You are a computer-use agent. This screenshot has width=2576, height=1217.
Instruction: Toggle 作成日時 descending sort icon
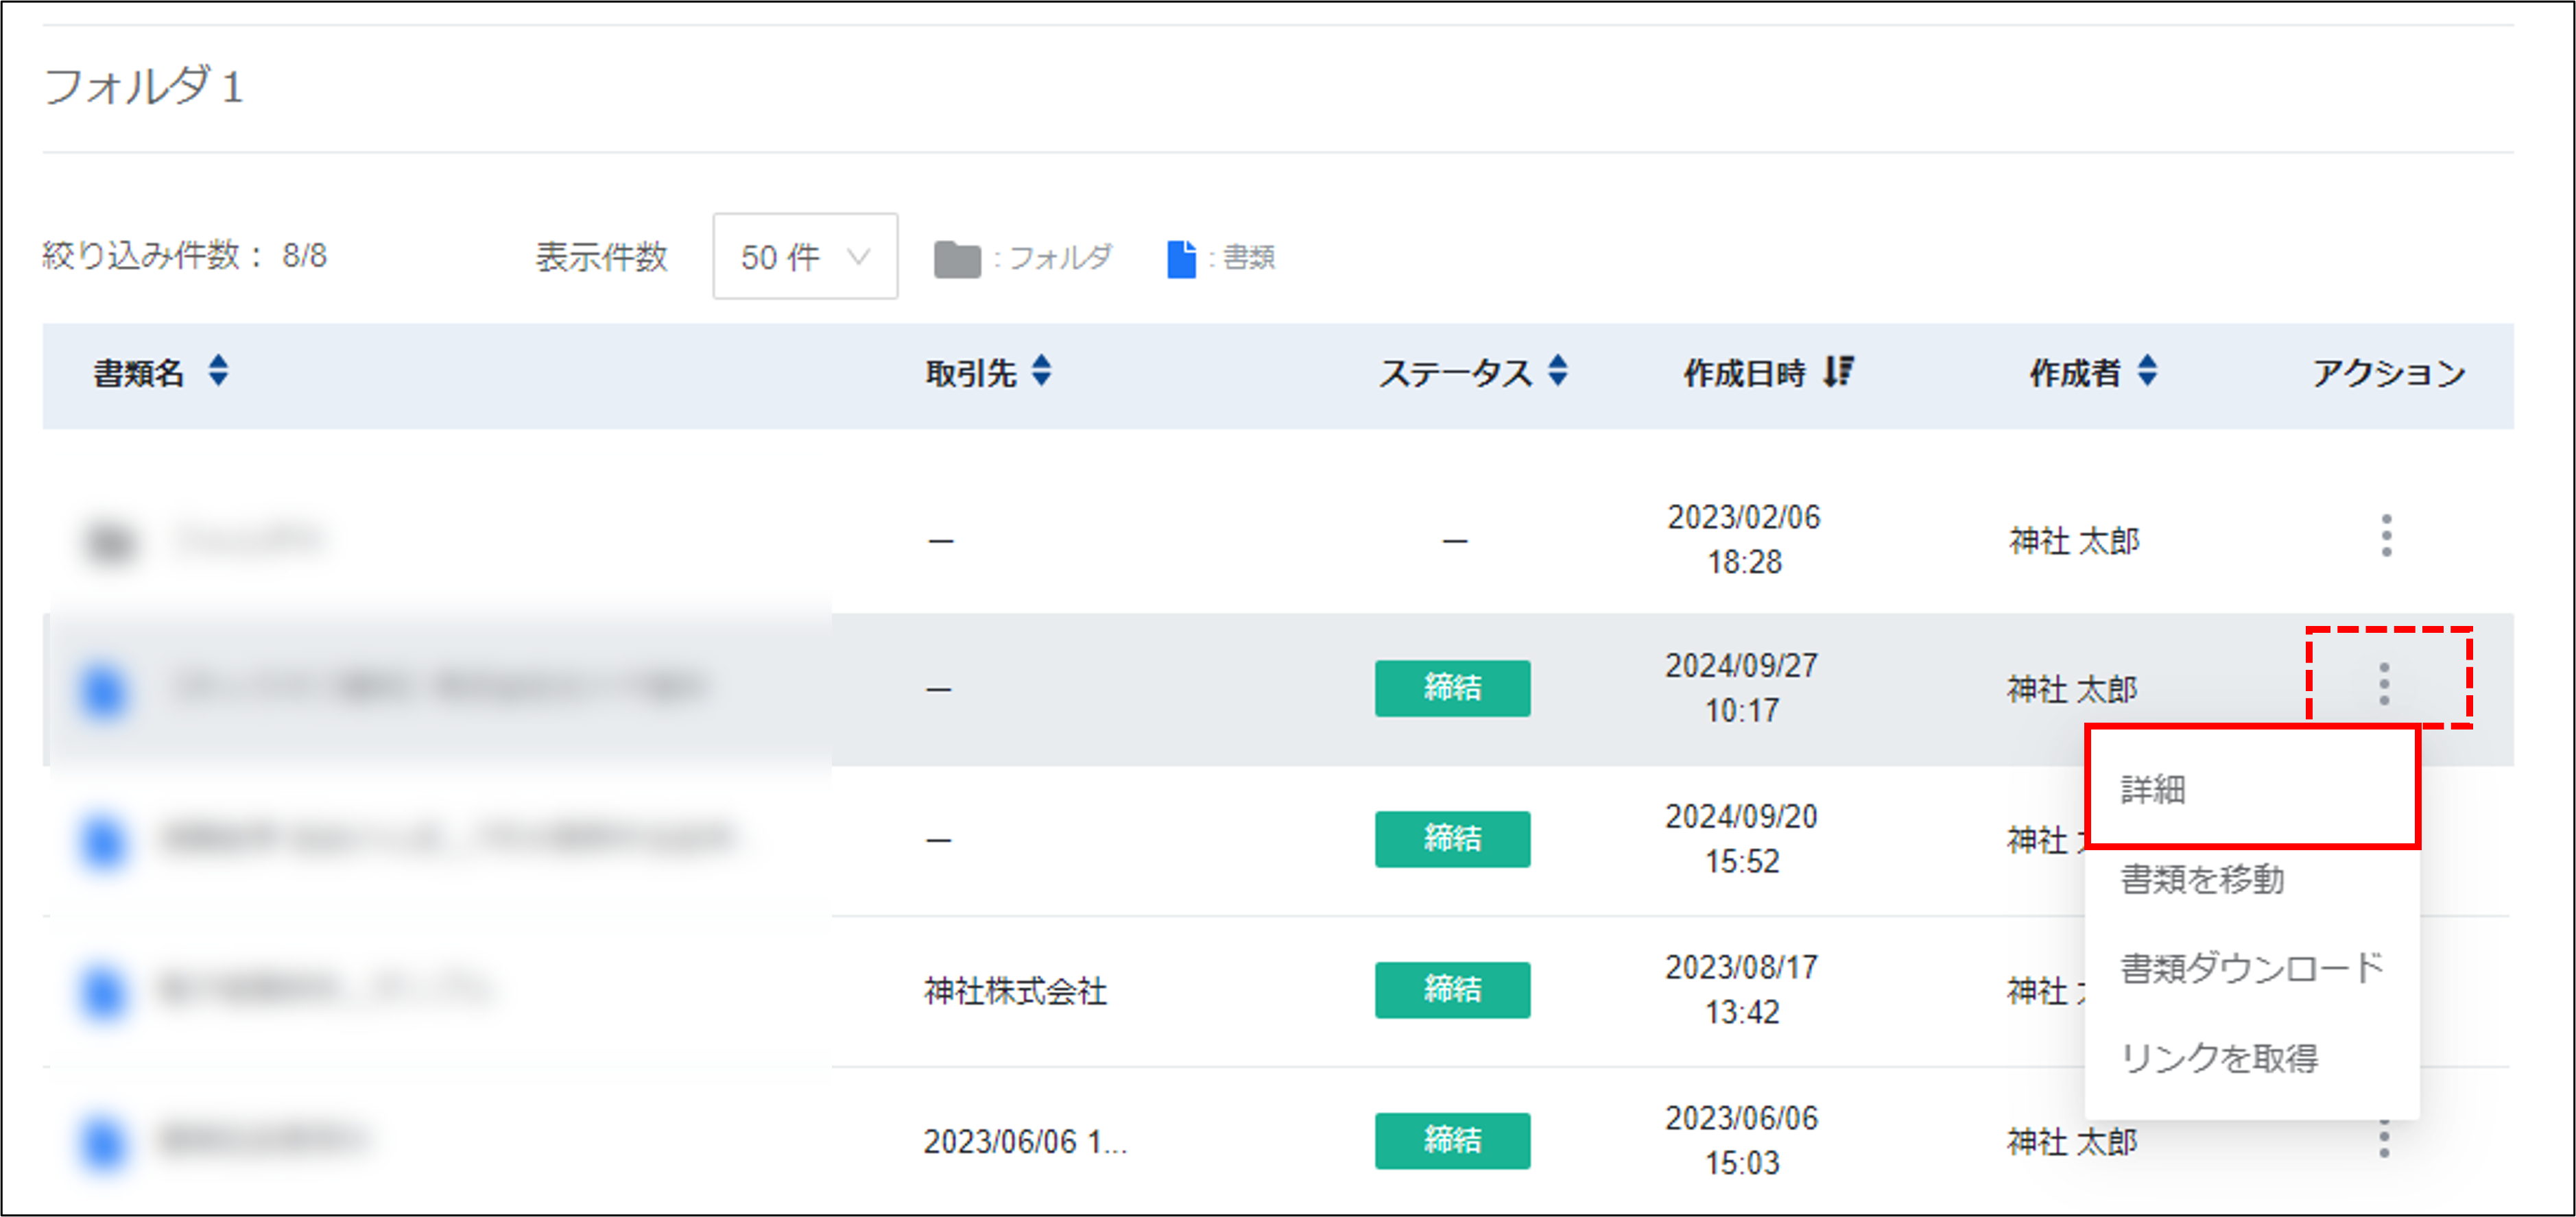point(1838,372)
